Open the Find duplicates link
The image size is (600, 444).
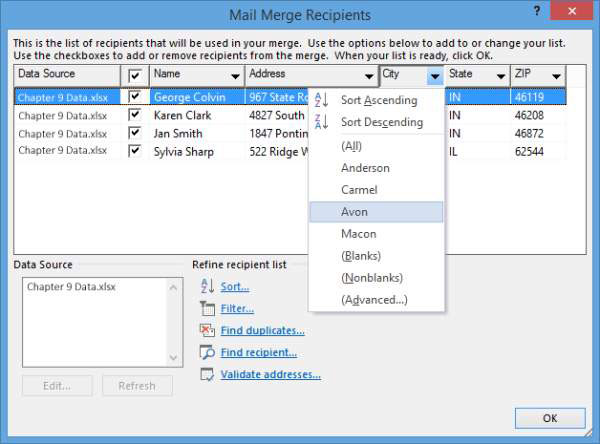point(262,330)
